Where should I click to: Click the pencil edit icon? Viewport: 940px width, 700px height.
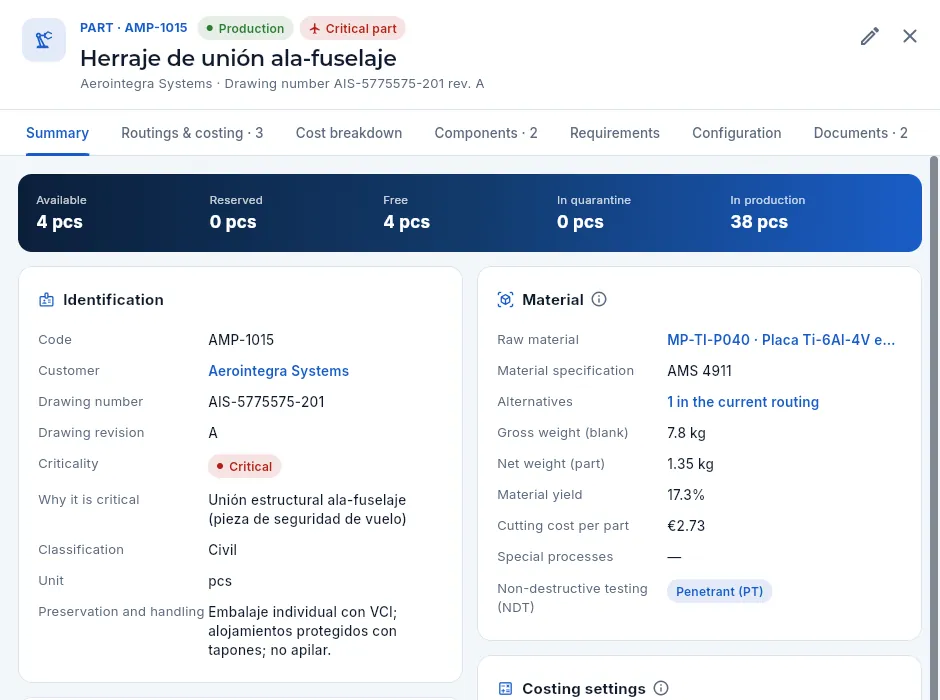tap(870, 36)
